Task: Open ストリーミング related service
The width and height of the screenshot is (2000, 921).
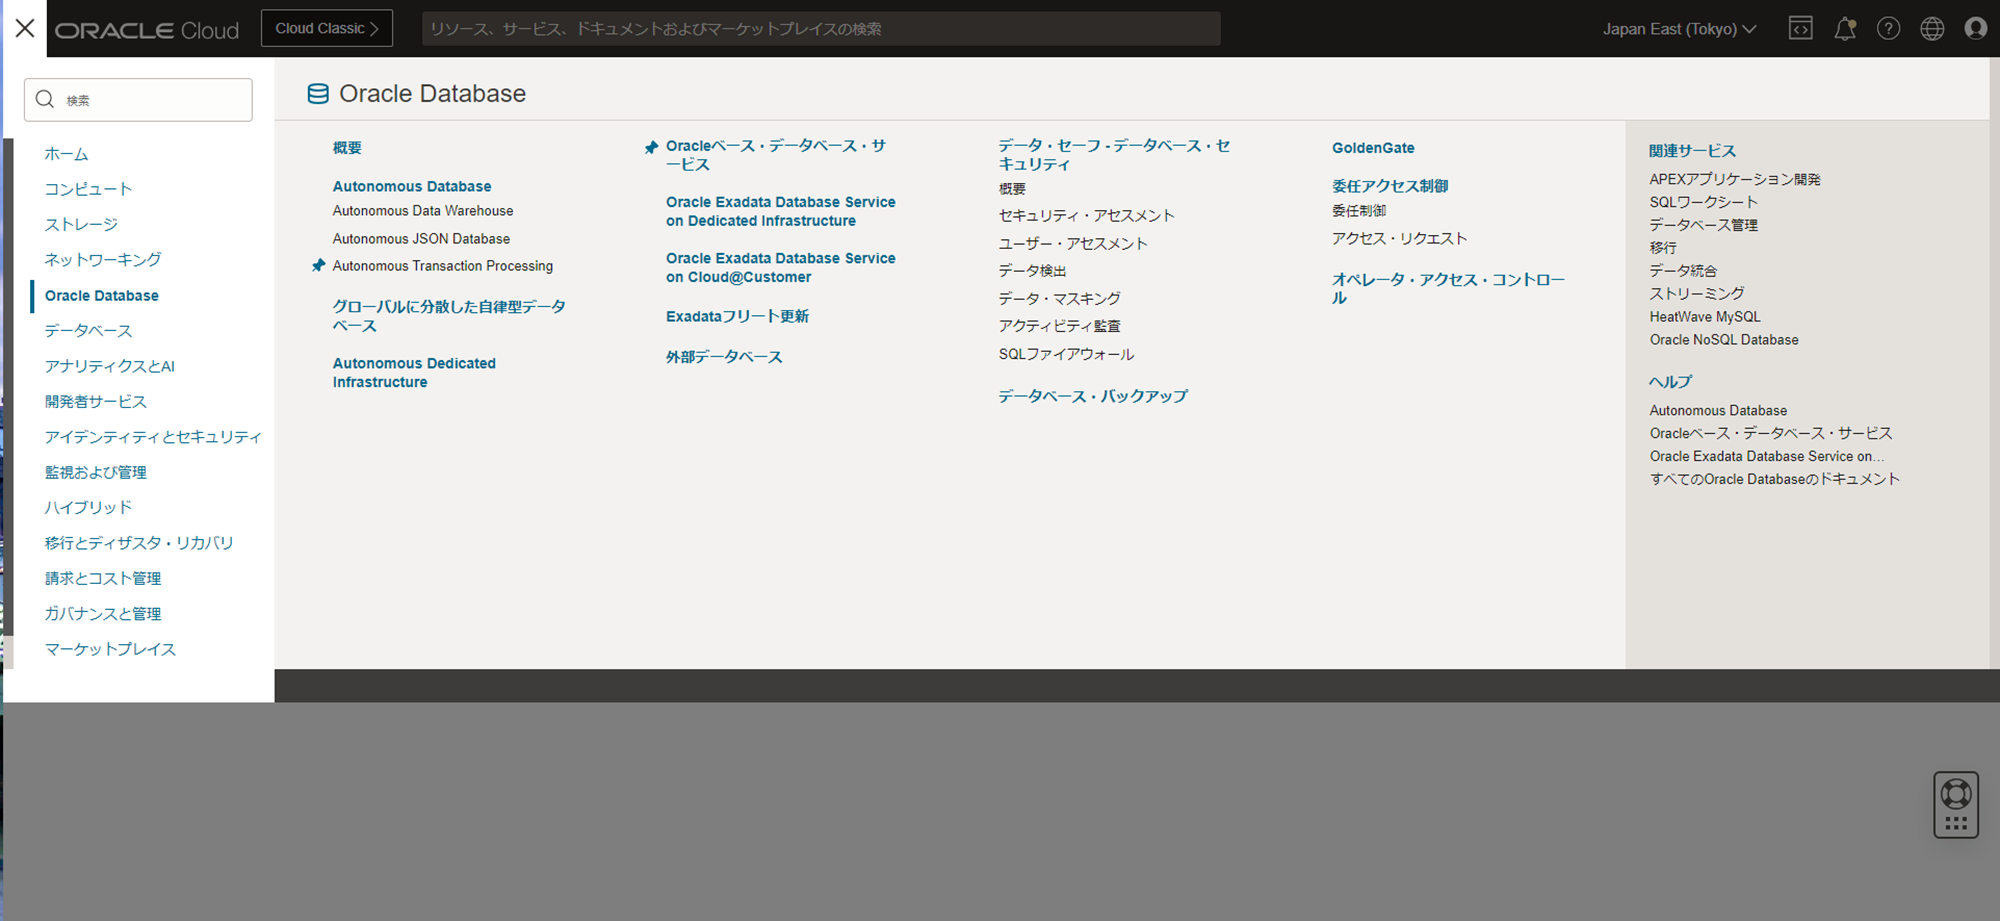Action: pyautogui.click(x=1697, y=294)
